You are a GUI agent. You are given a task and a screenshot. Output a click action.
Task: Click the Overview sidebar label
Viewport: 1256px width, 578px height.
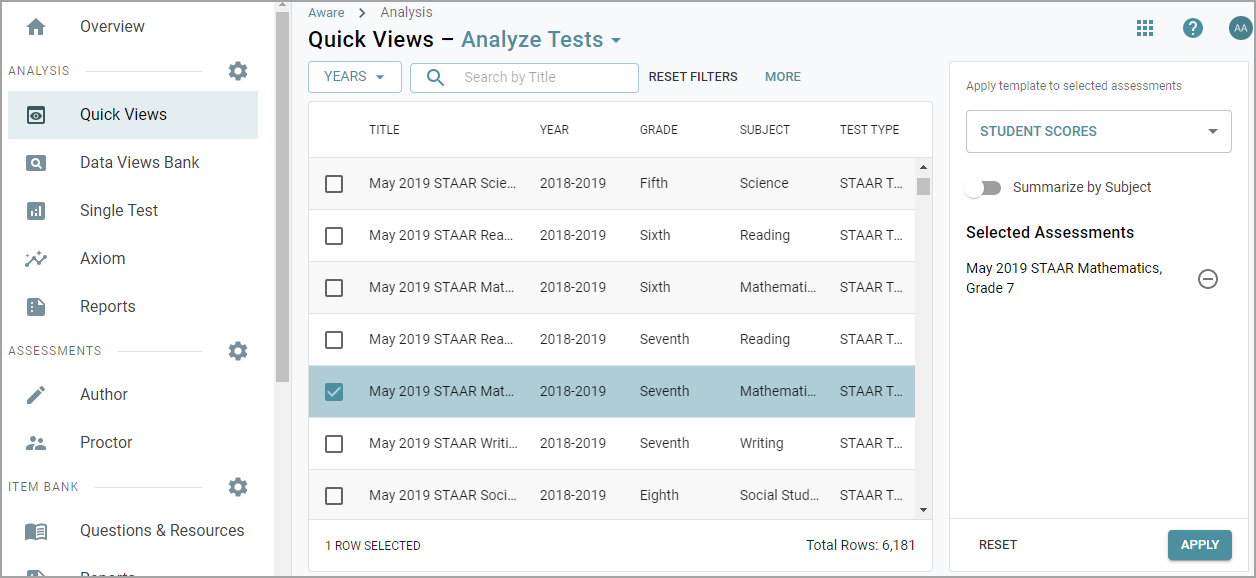tap(112, 27)
